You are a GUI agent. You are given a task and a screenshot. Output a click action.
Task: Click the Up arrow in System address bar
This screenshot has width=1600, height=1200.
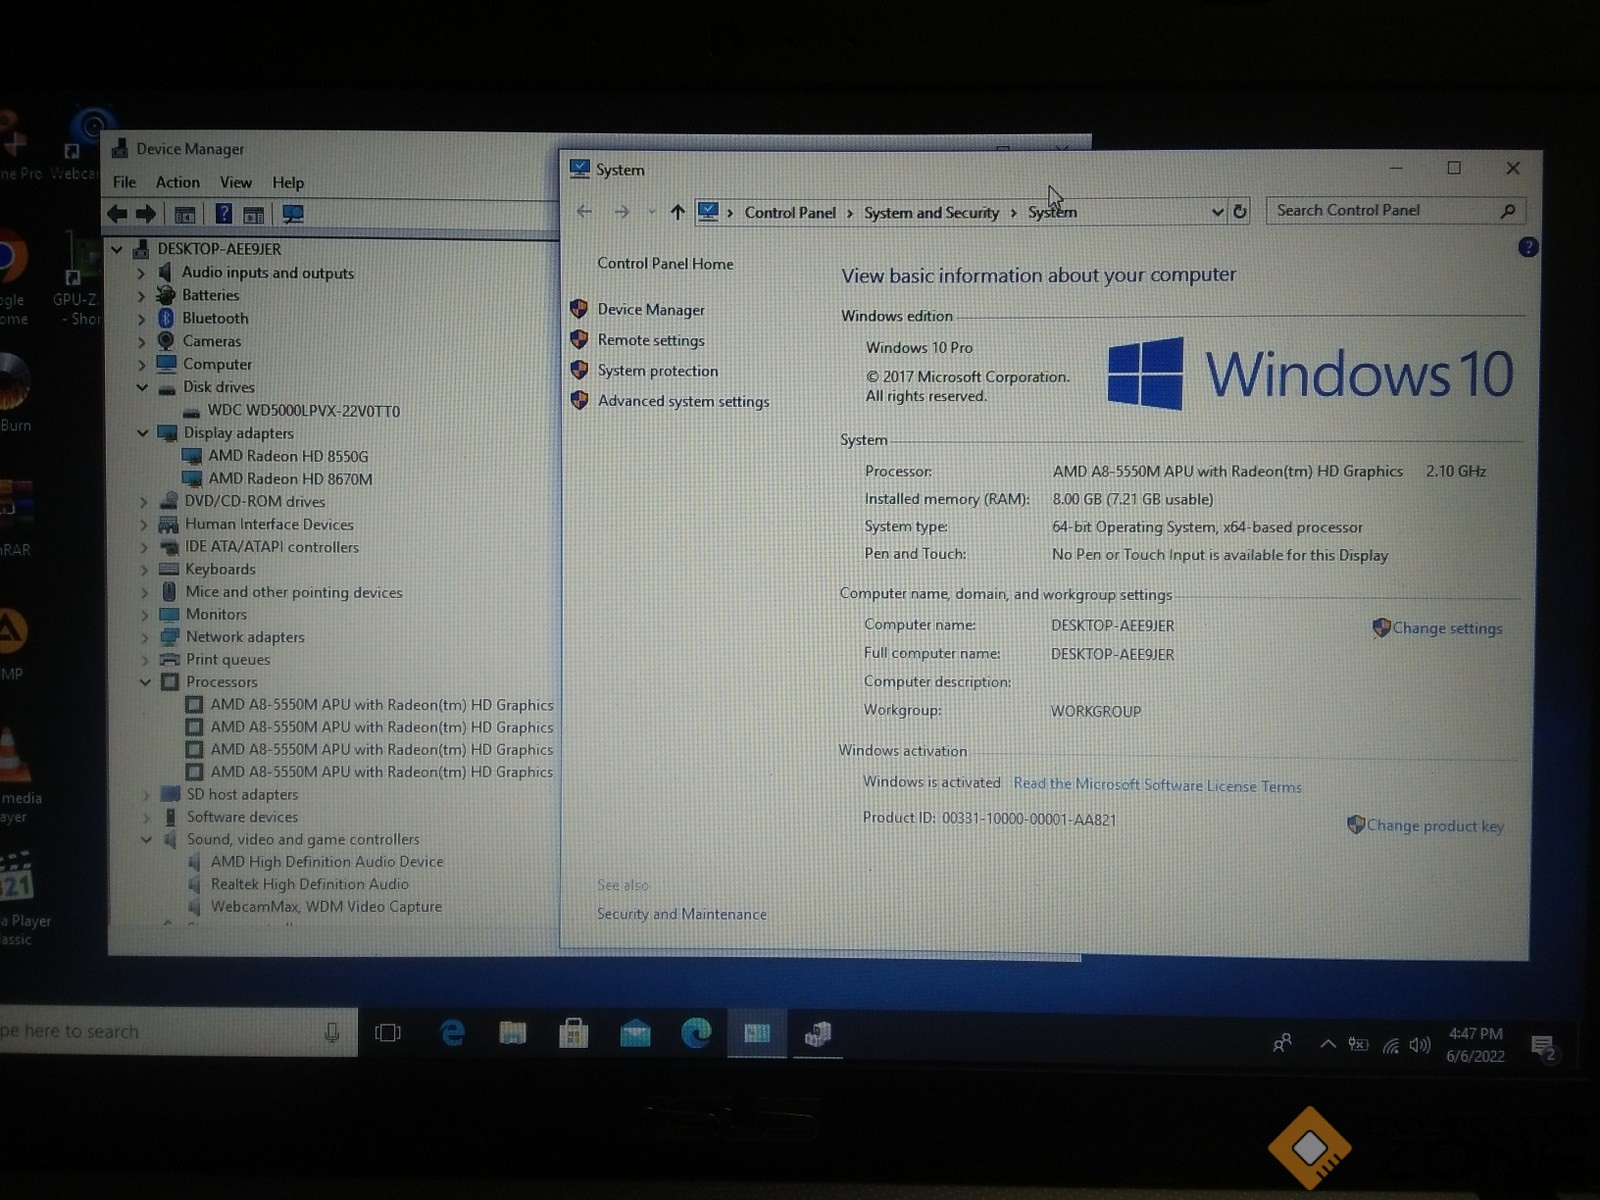pos(678,212)
